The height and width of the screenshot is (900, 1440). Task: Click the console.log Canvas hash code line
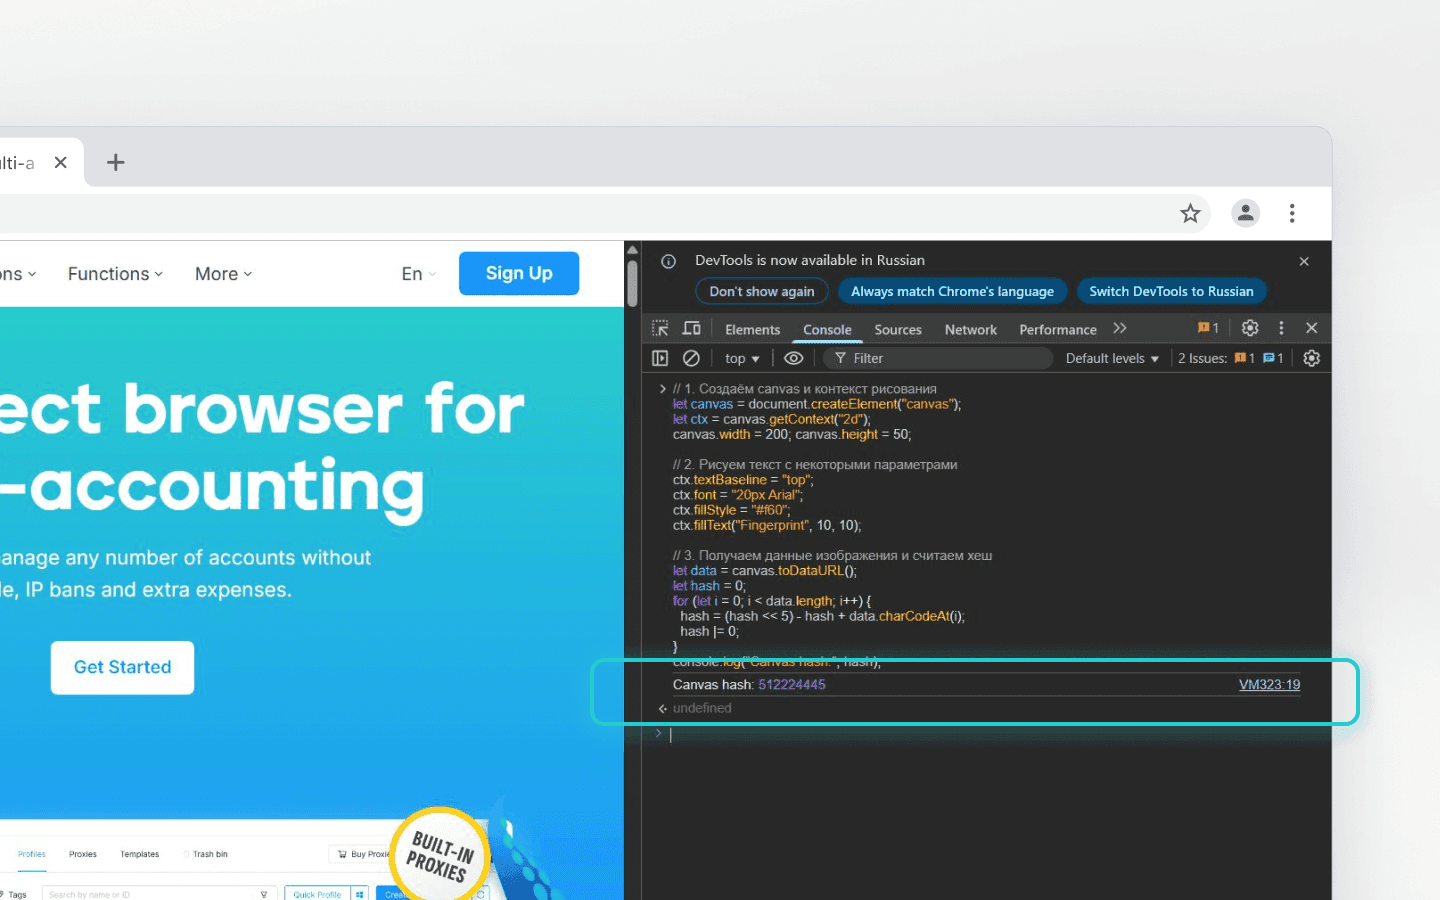777,662
